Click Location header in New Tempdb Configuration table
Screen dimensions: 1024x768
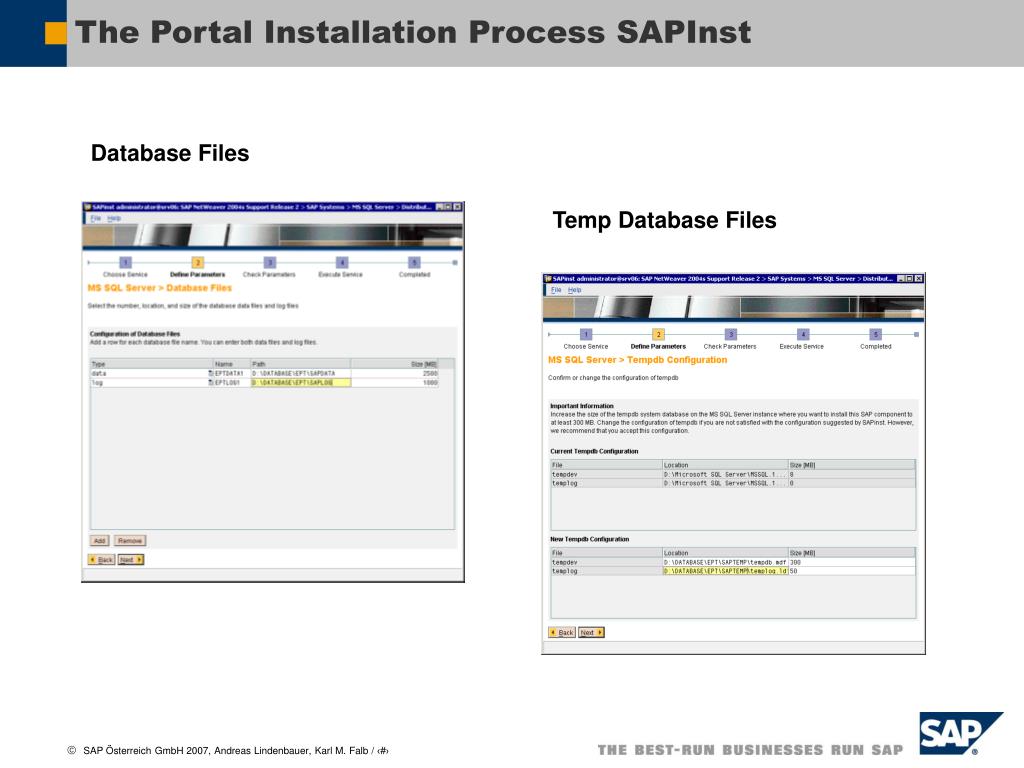click(x=725, y=553)
